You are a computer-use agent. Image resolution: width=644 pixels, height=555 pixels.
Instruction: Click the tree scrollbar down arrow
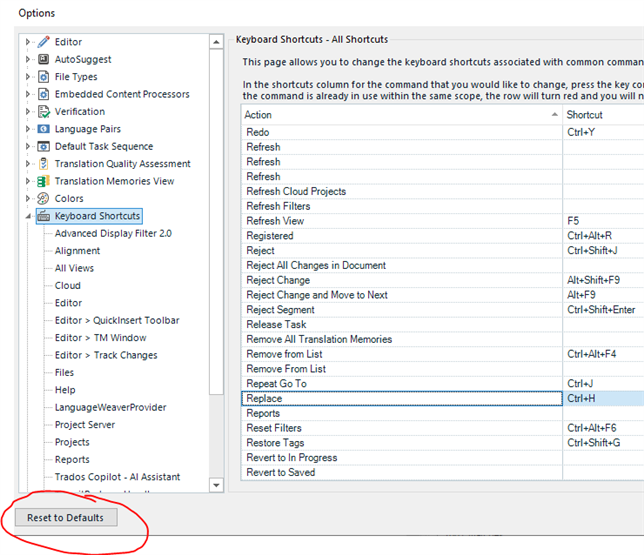click(x=216, y=485)
